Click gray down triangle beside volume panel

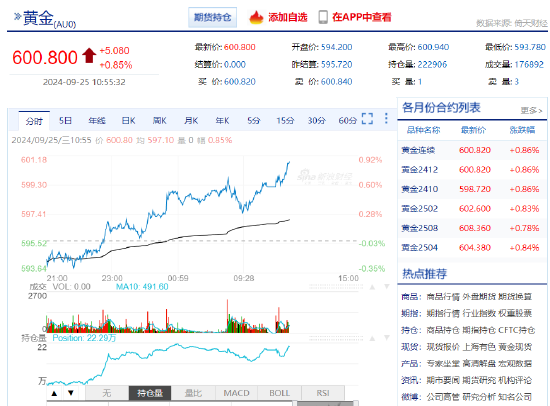click(x=387, y=287)
